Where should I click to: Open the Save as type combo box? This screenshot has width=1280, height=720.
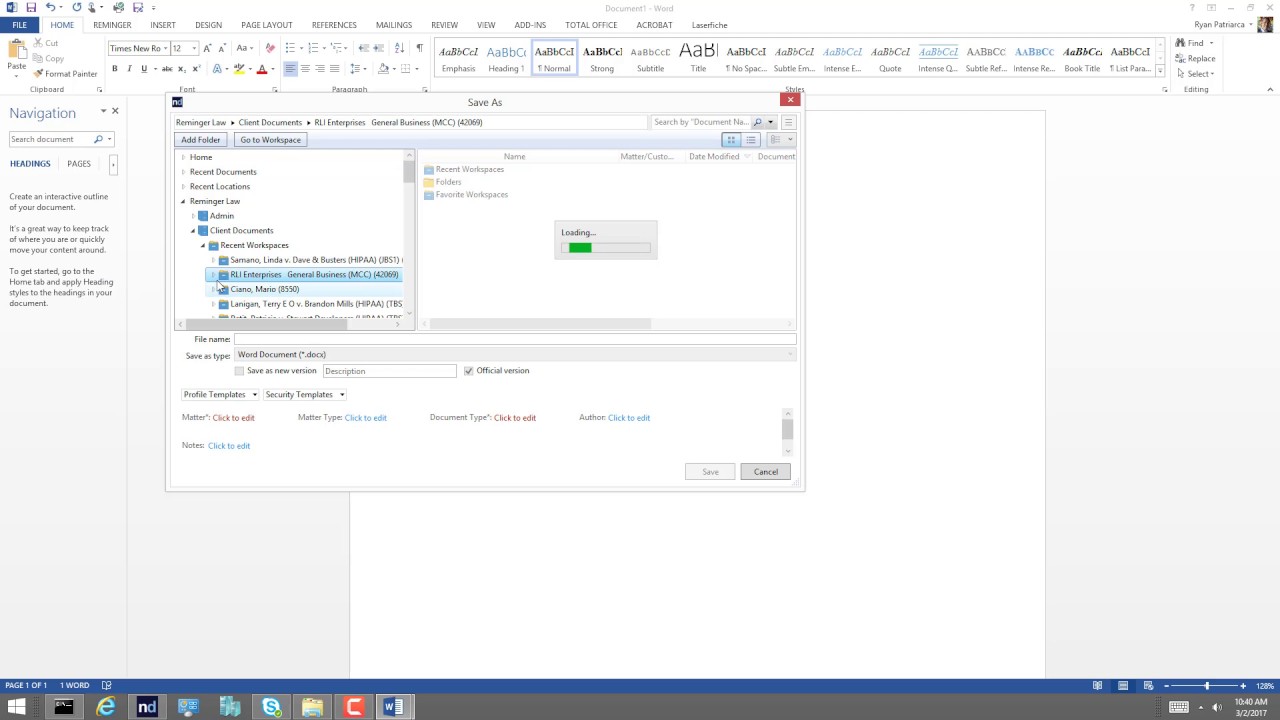coord(515,355)
